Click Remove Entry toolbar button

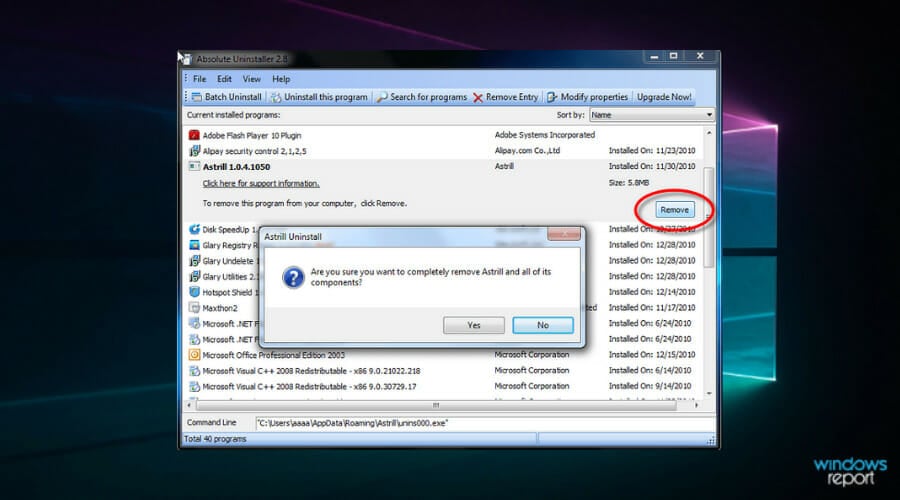tap(506, 97)
